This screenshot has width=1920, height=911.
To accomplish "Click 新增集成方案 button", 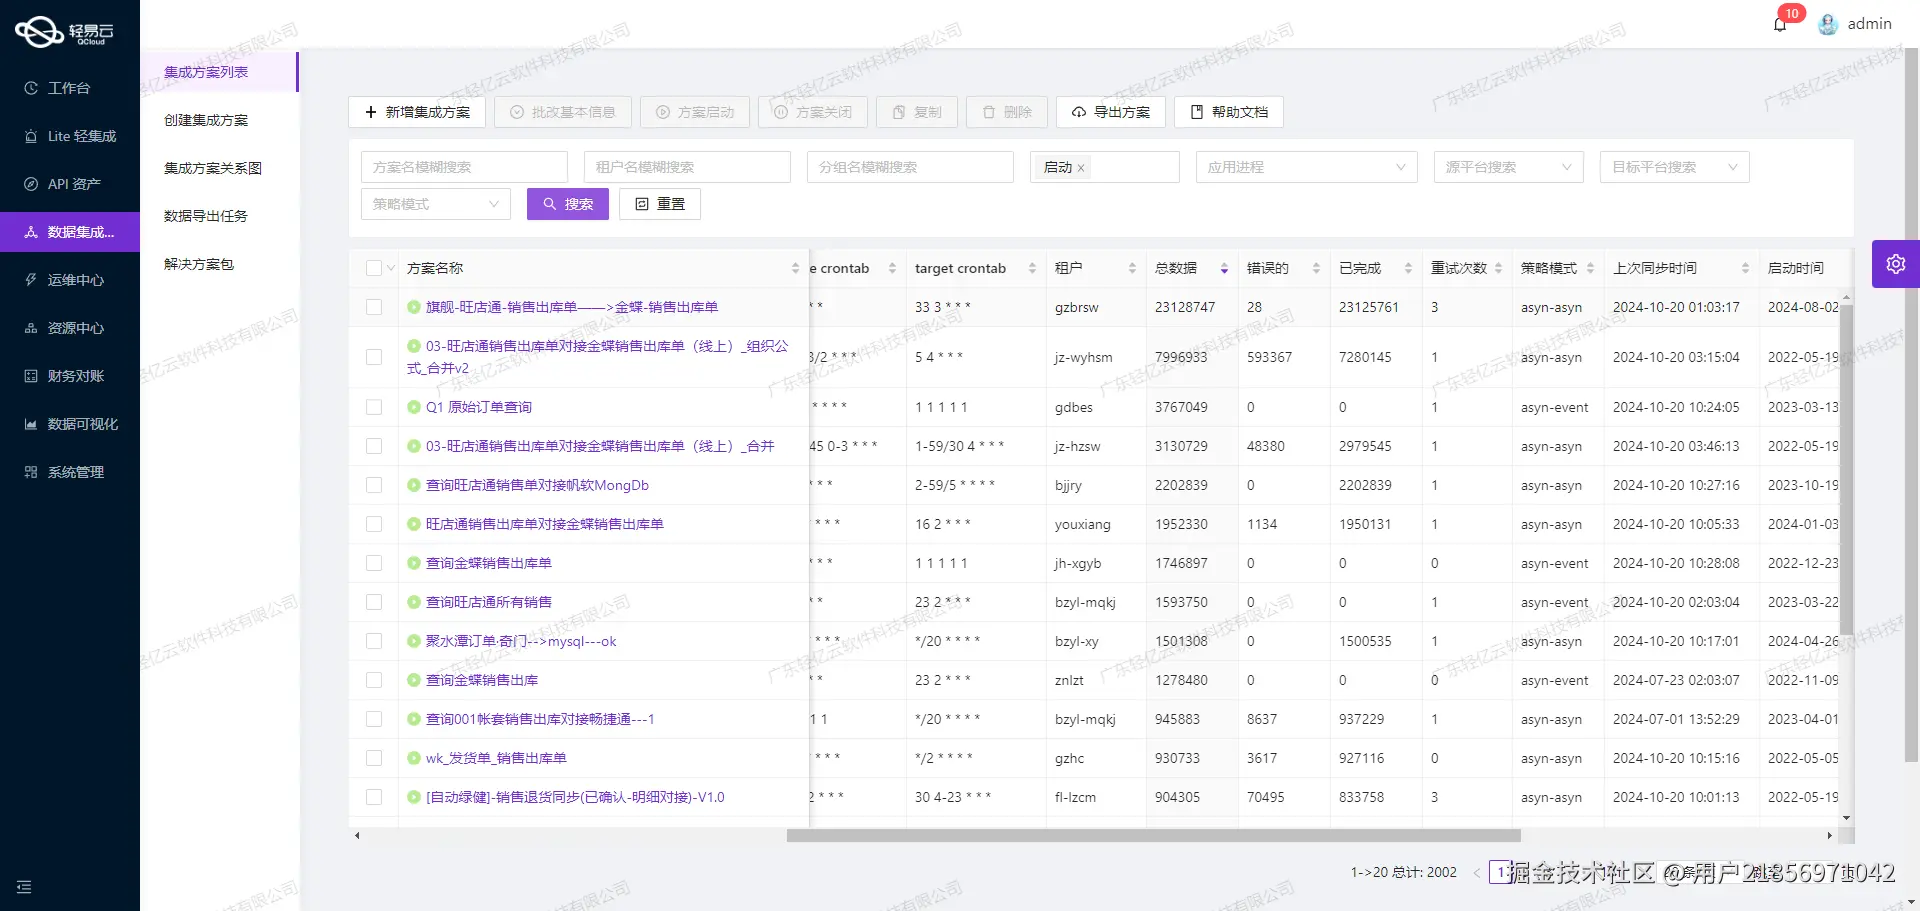I will point(417,112).
